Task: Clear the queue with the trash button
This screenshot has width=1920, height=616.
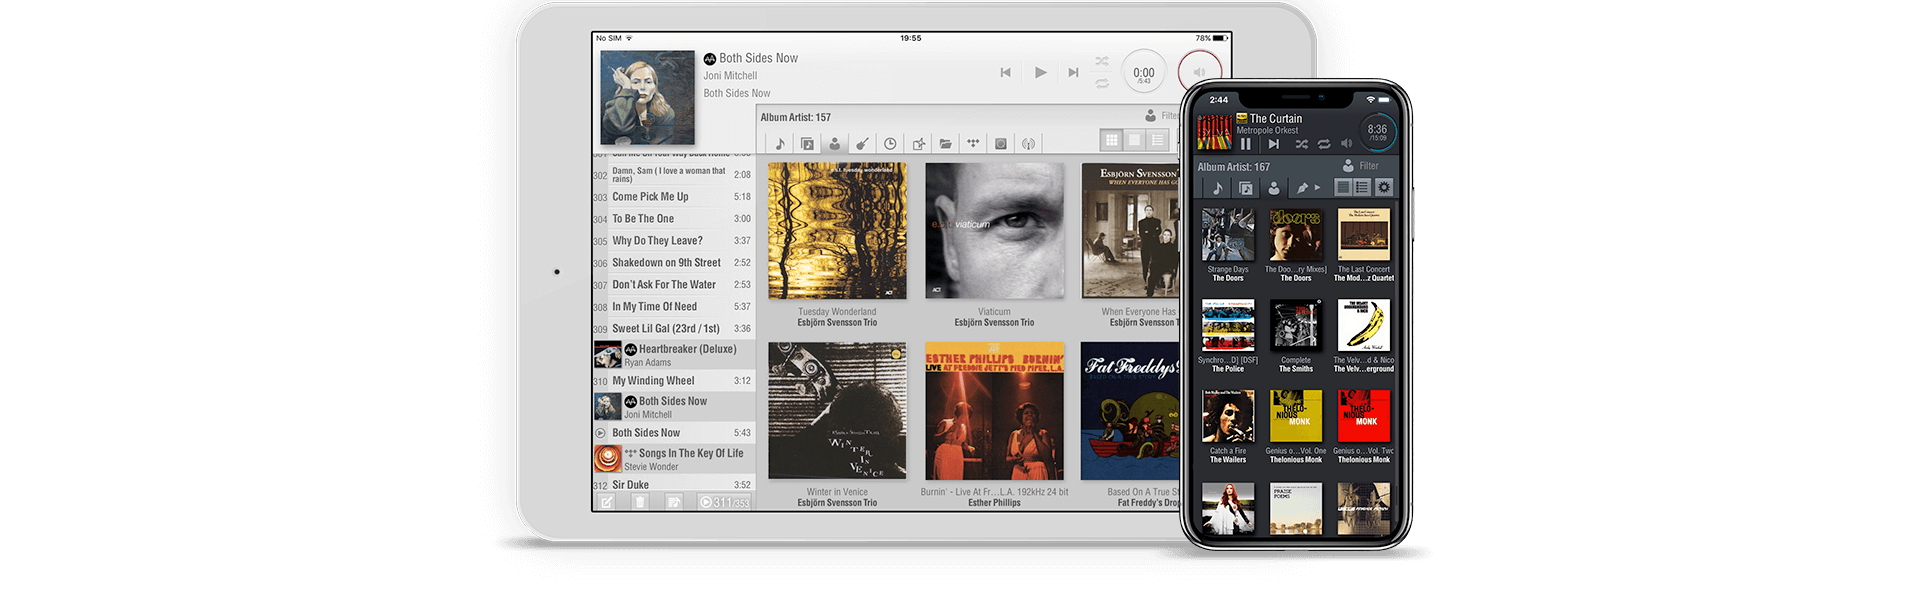Action: click(640, 502)
